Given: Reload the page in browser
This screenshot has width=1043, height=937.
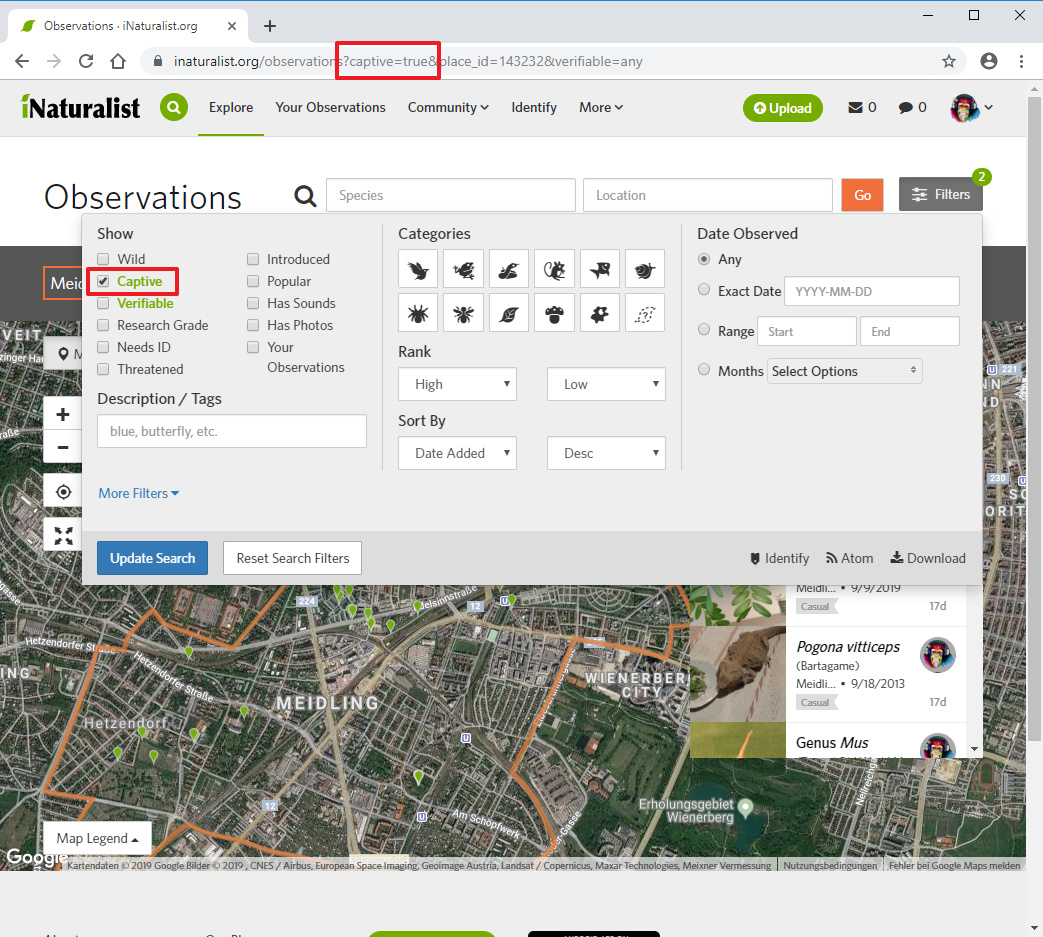Looking at the screenshot, I should pos(86,61).
